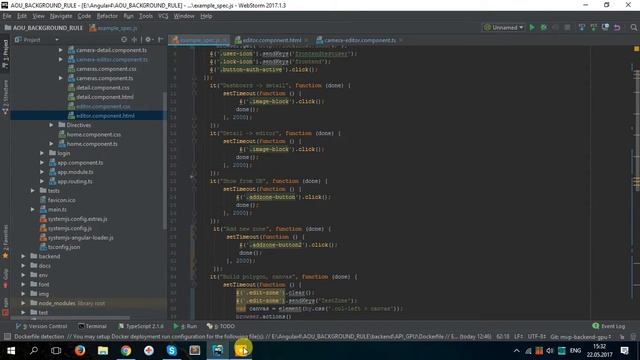Open Search Everywhere magnifier icon
This screenshot has width=640, height=360.
click(633, 28)
